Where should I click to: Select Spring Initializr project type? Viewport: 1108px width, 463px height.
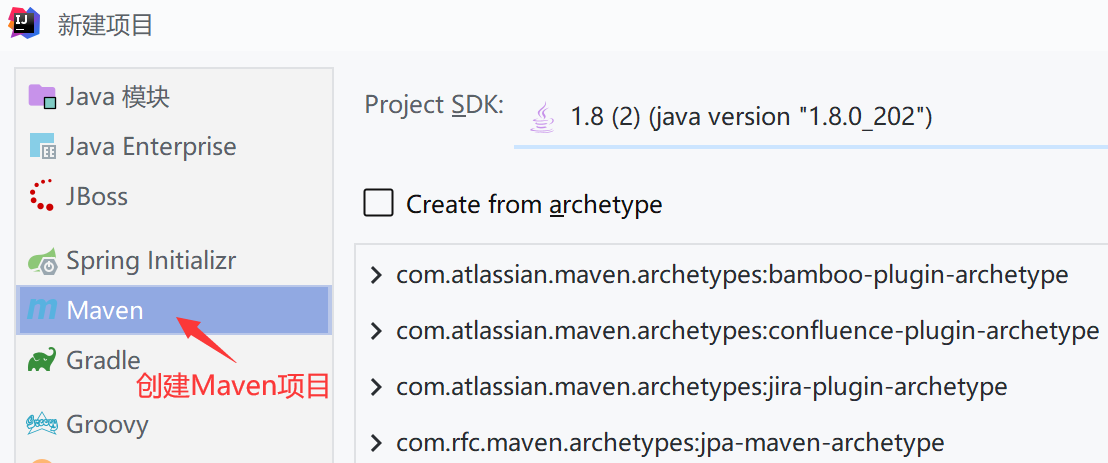[174, 262]
